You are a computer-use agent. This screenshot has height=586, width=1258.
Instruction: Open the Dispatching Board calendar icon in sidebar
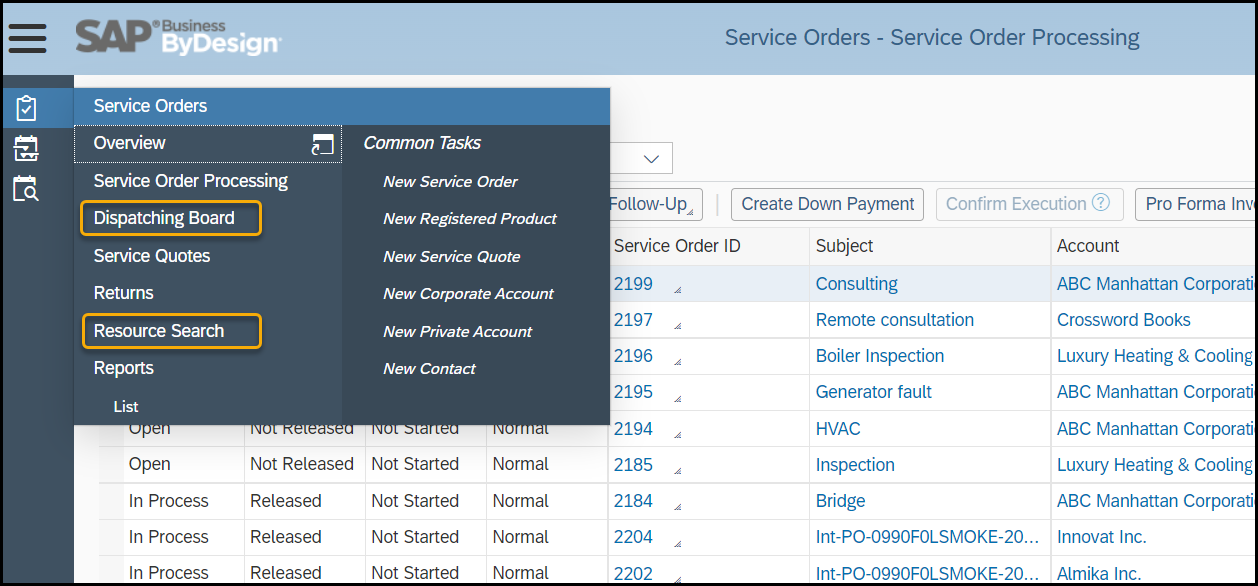click(27, 146)
